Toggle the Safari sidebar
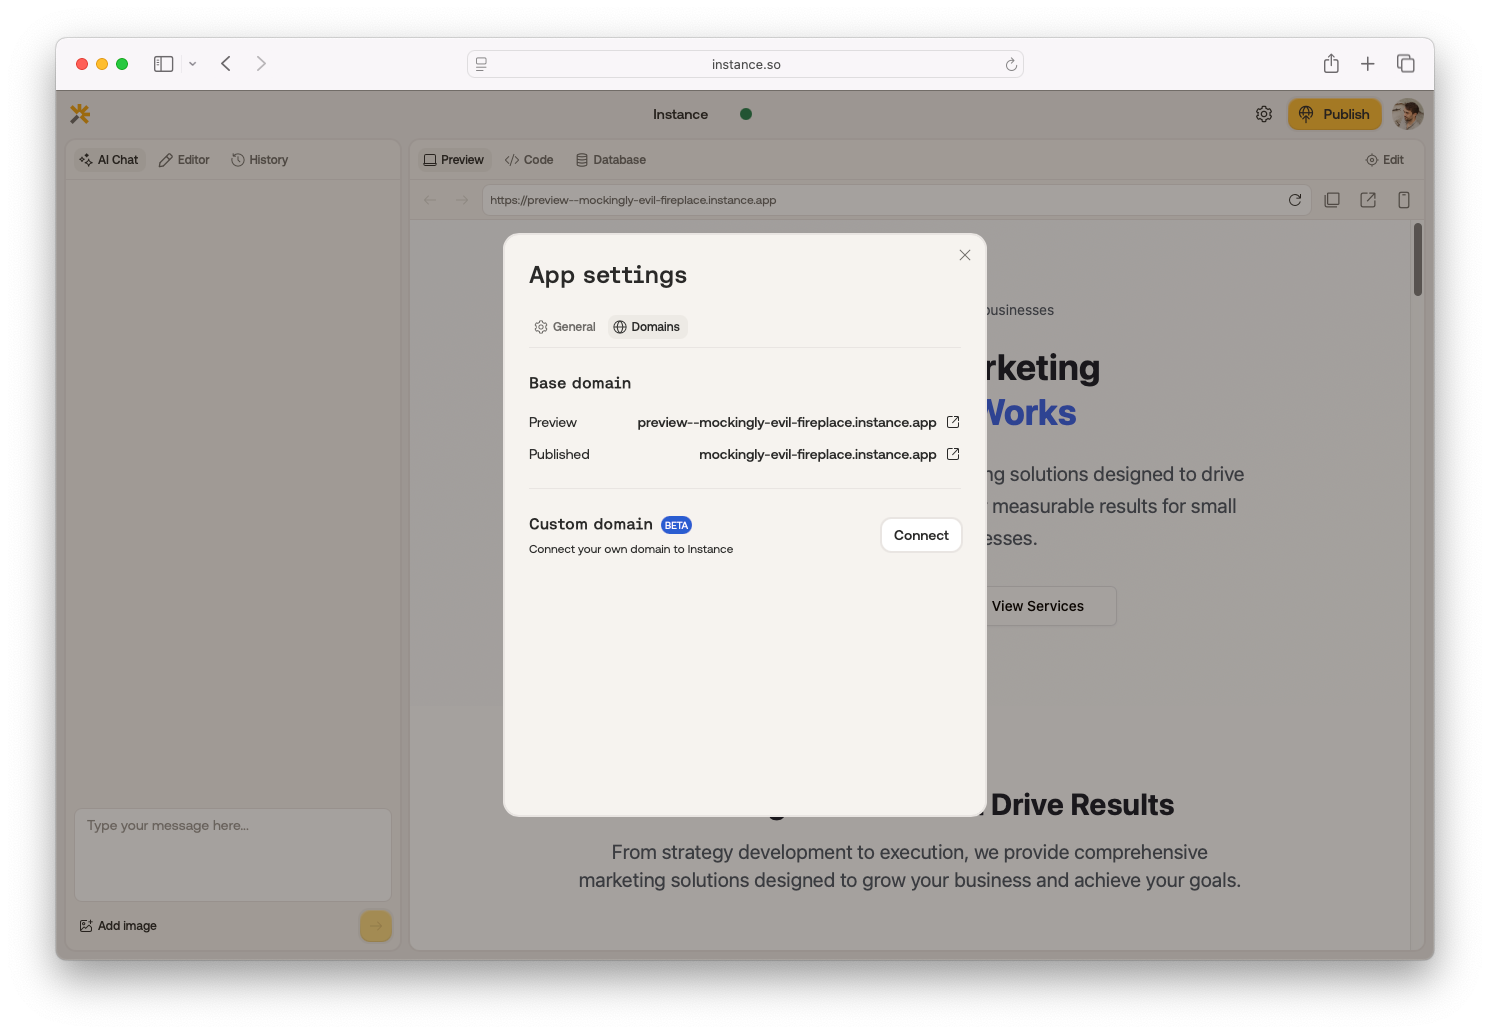The height and width of the screenshot is (1034, 1490). (164, 64)
